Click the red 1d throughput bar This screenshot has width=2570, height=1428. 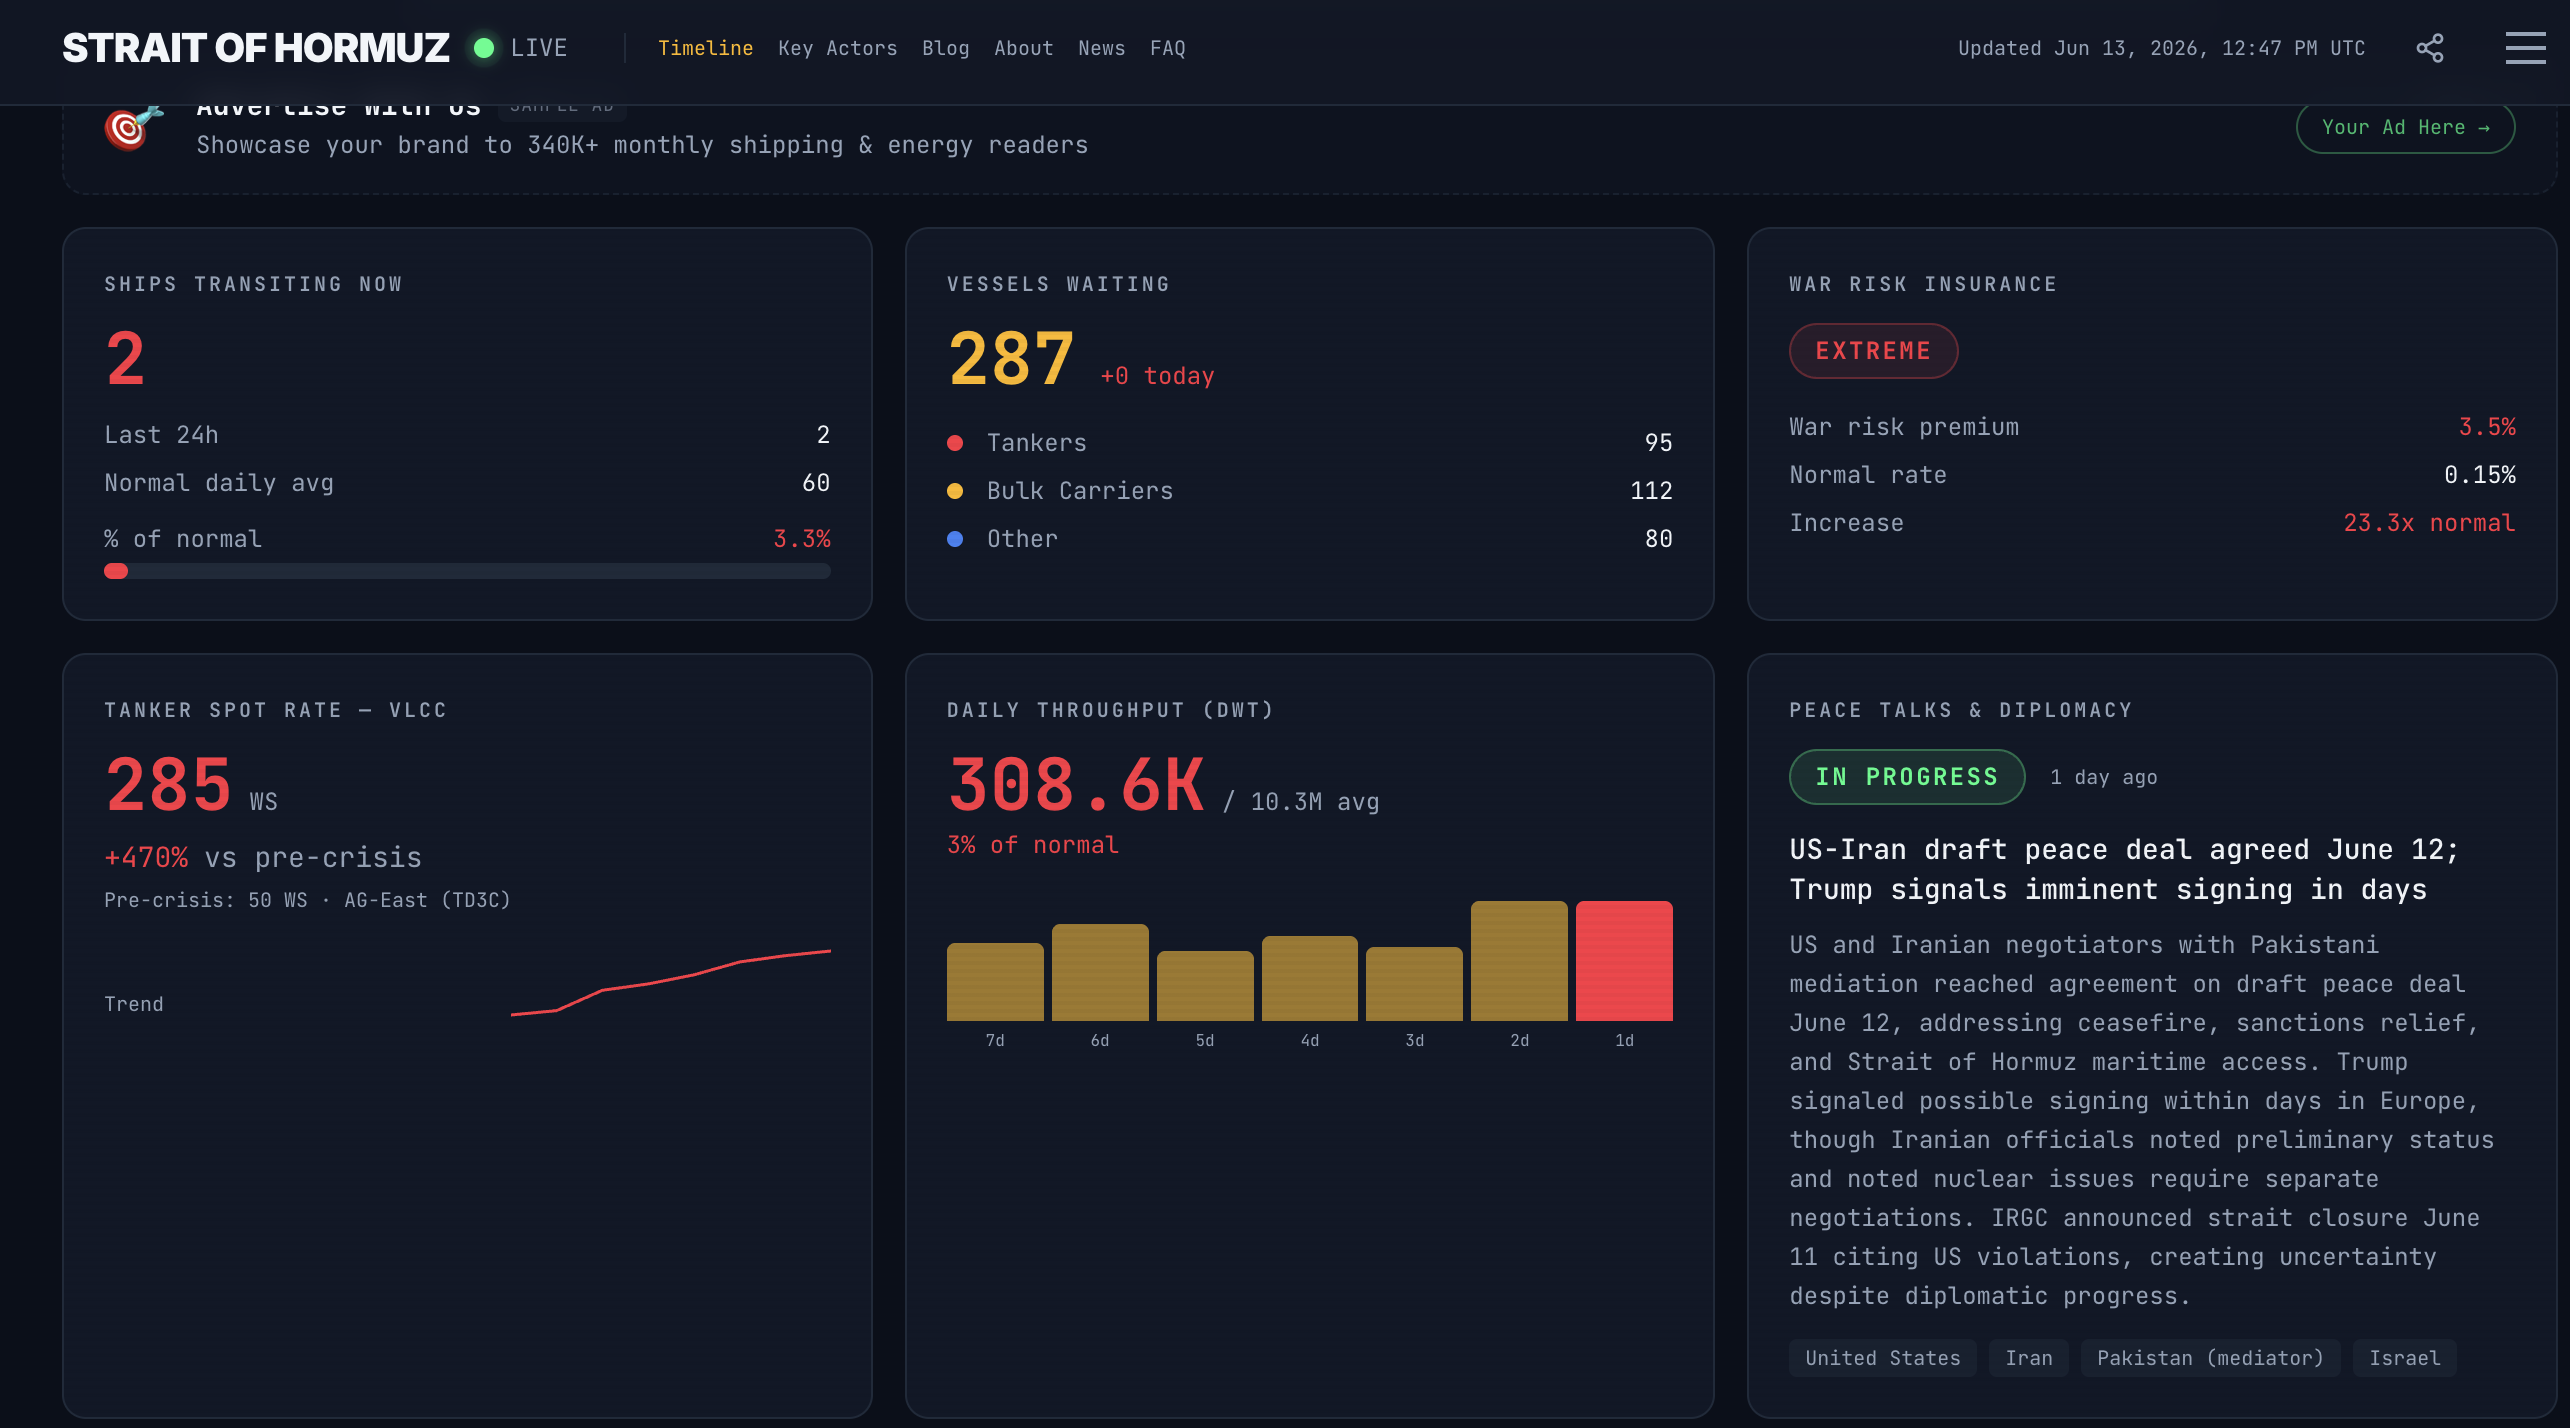click(1624, 961)
